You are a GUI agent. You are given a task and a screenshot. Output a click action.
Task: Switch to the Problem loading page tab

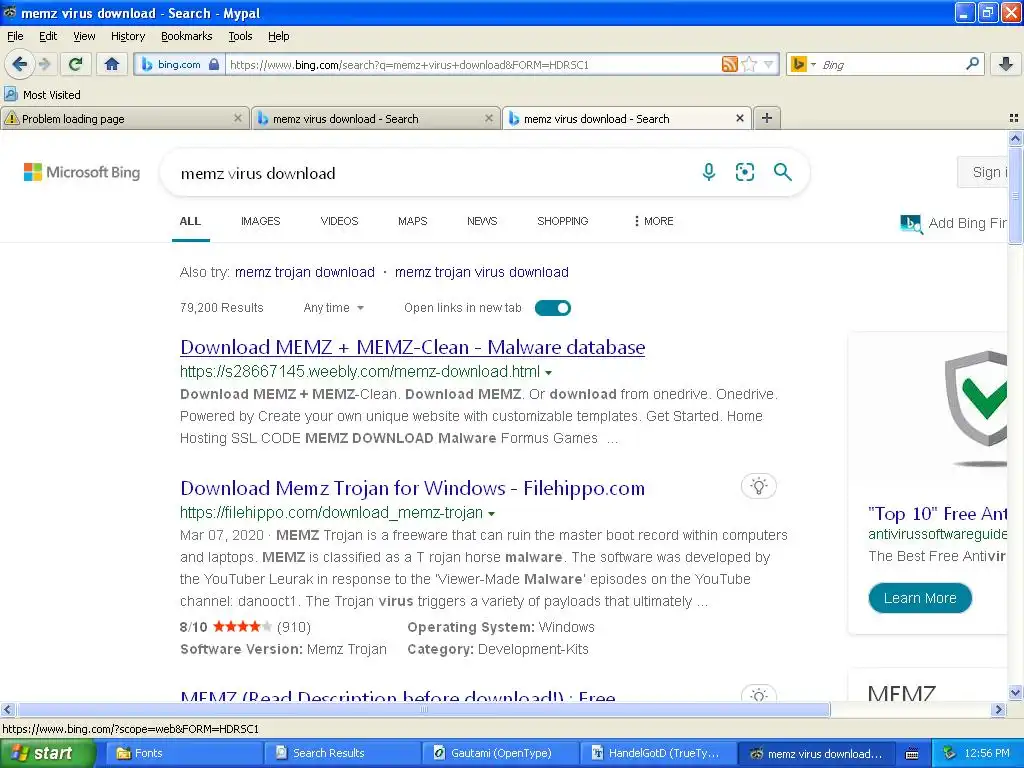(124, 118)
